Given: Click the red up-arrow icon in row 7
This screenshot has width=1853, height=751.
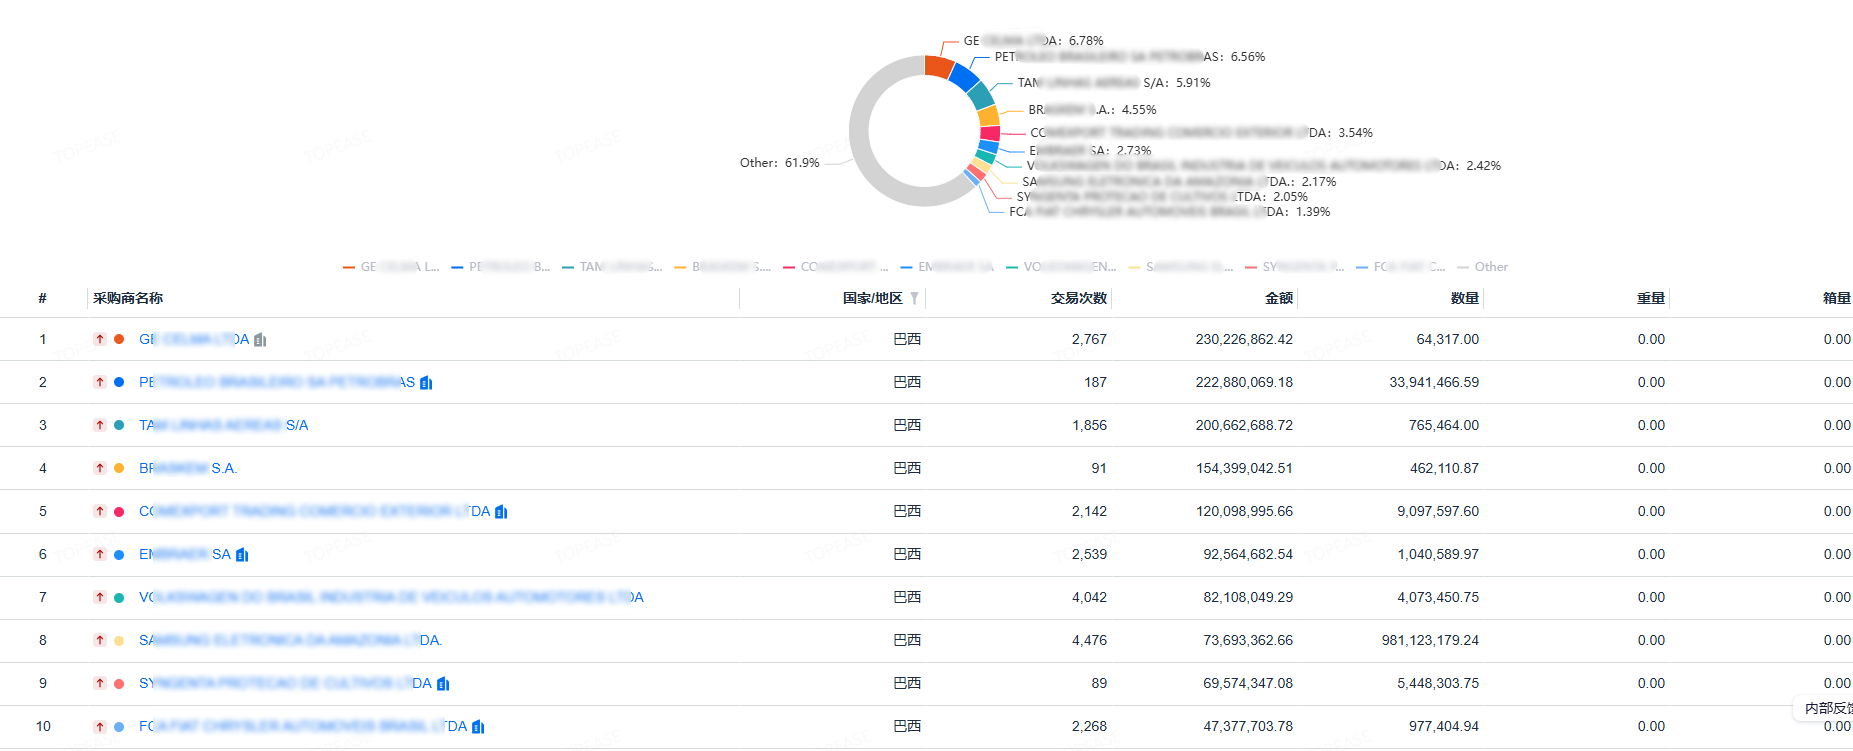Looking at the screenshot, I should (100, 597).
